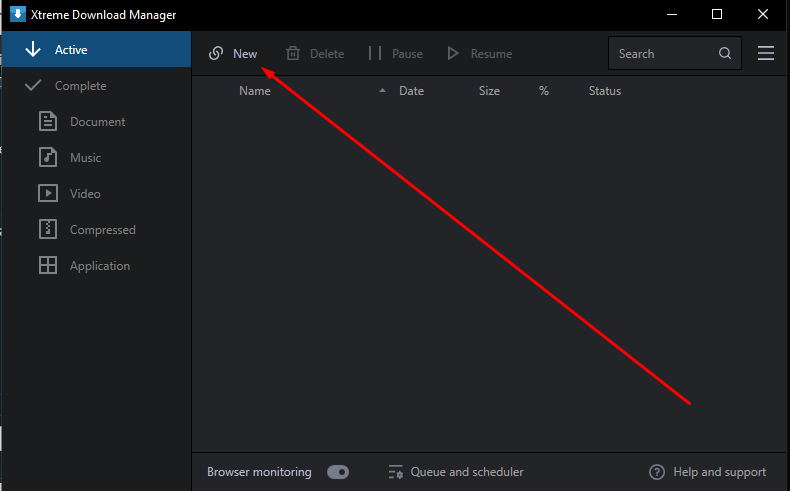Click the Pause bars icon

coord(375,53)
